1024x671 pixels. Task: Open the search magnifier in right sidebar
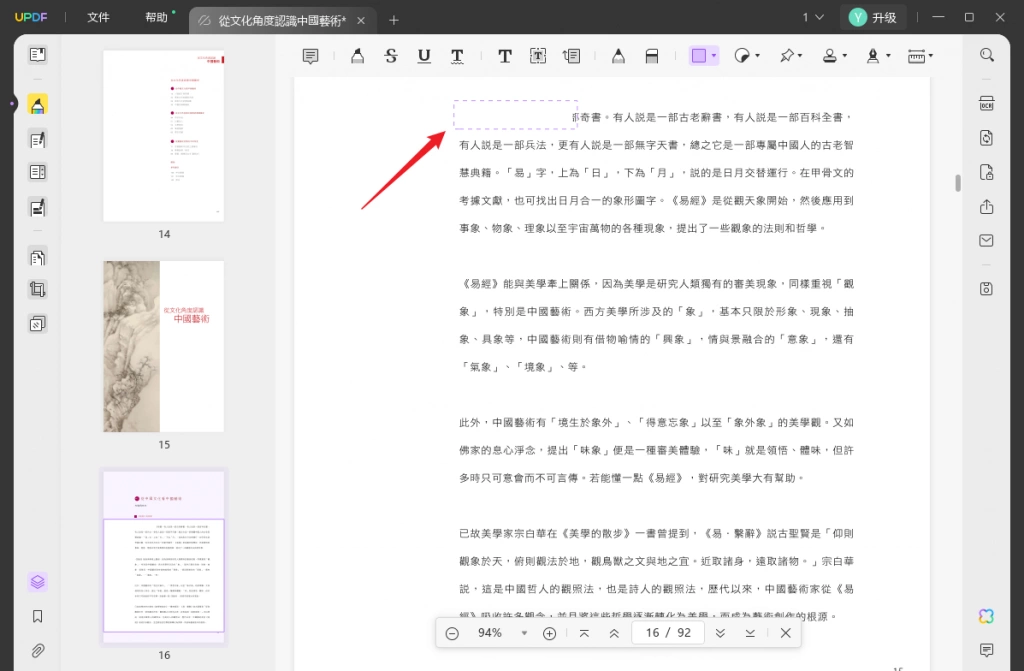pos(987,55)
